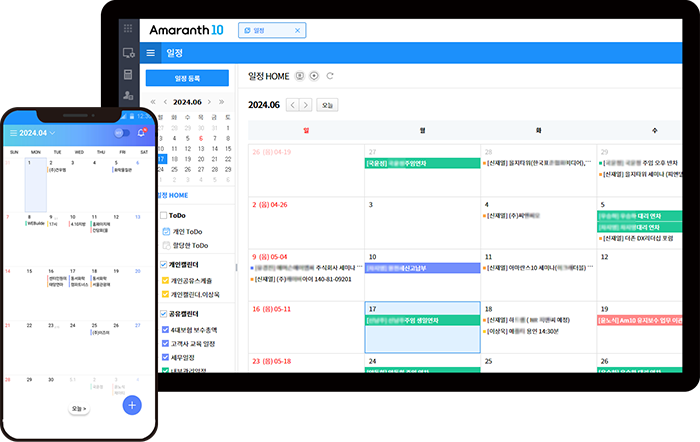
Task: Open the green 생일연차 event on June 17
Action: pos(422,320)
